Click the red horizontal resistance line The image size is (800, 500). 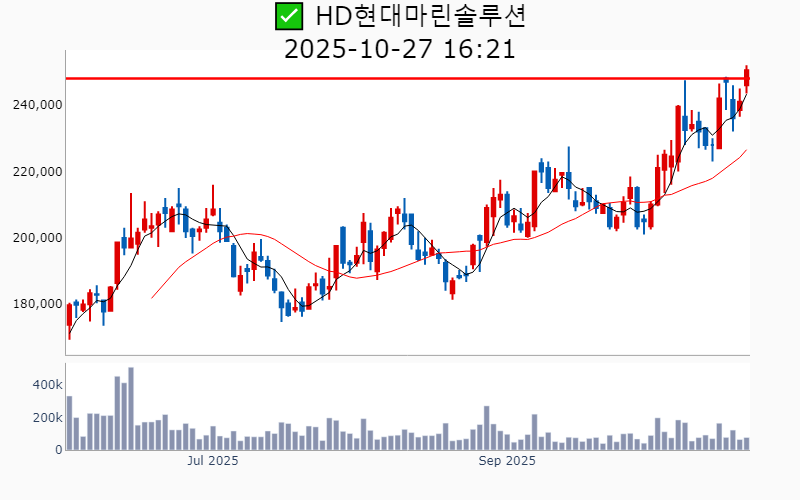(400, 78)
